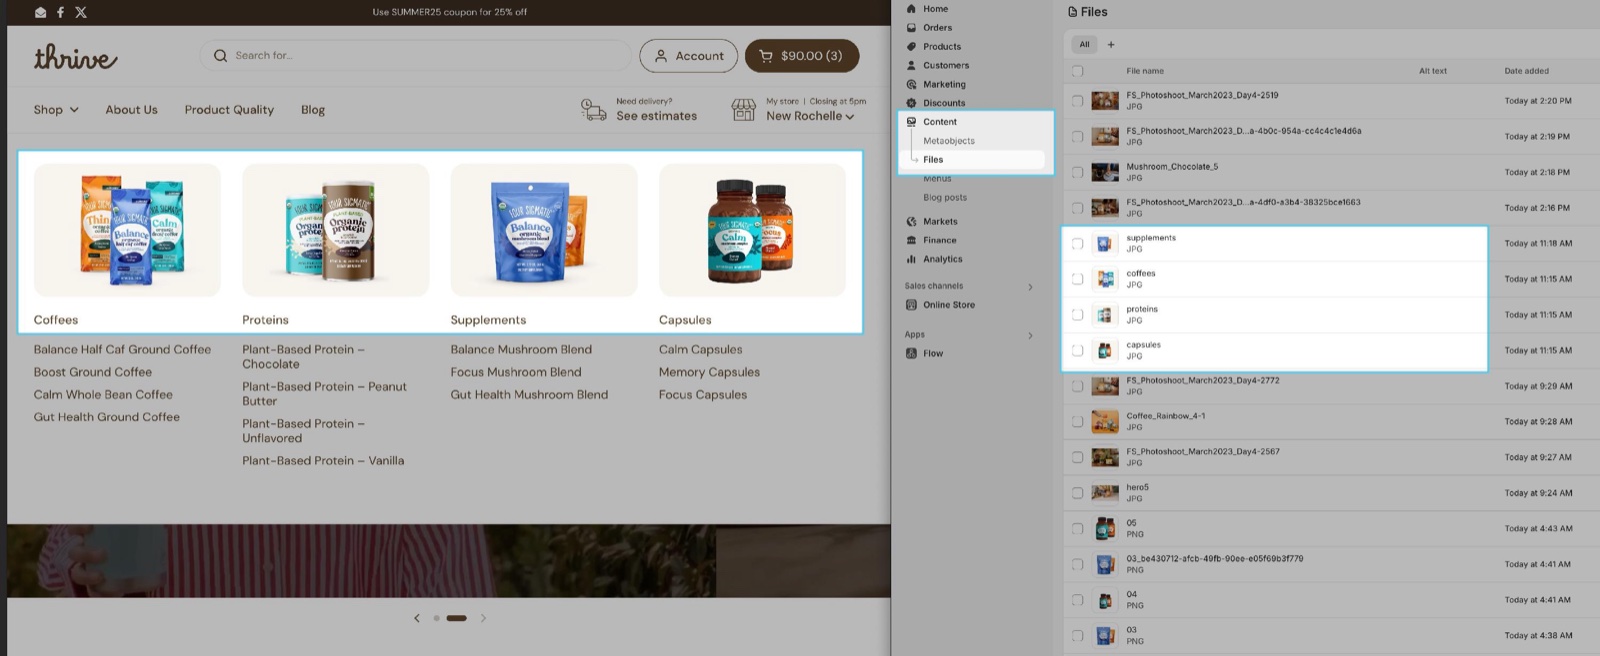Click the Markets globe icon
This screenshot has width=1600, height=656.
click(x=911, y=222)
